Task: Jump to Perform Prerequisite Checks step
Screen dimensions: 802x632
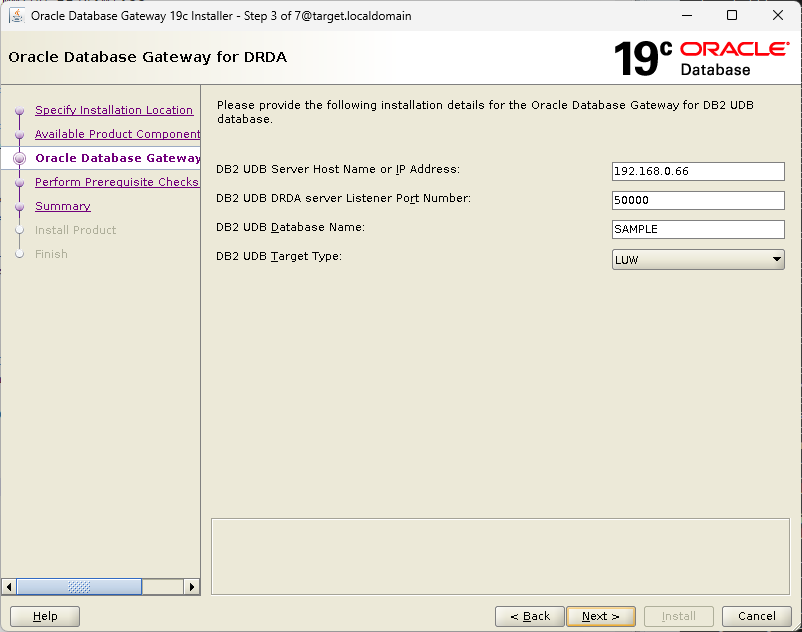Action: coord(117,182)
